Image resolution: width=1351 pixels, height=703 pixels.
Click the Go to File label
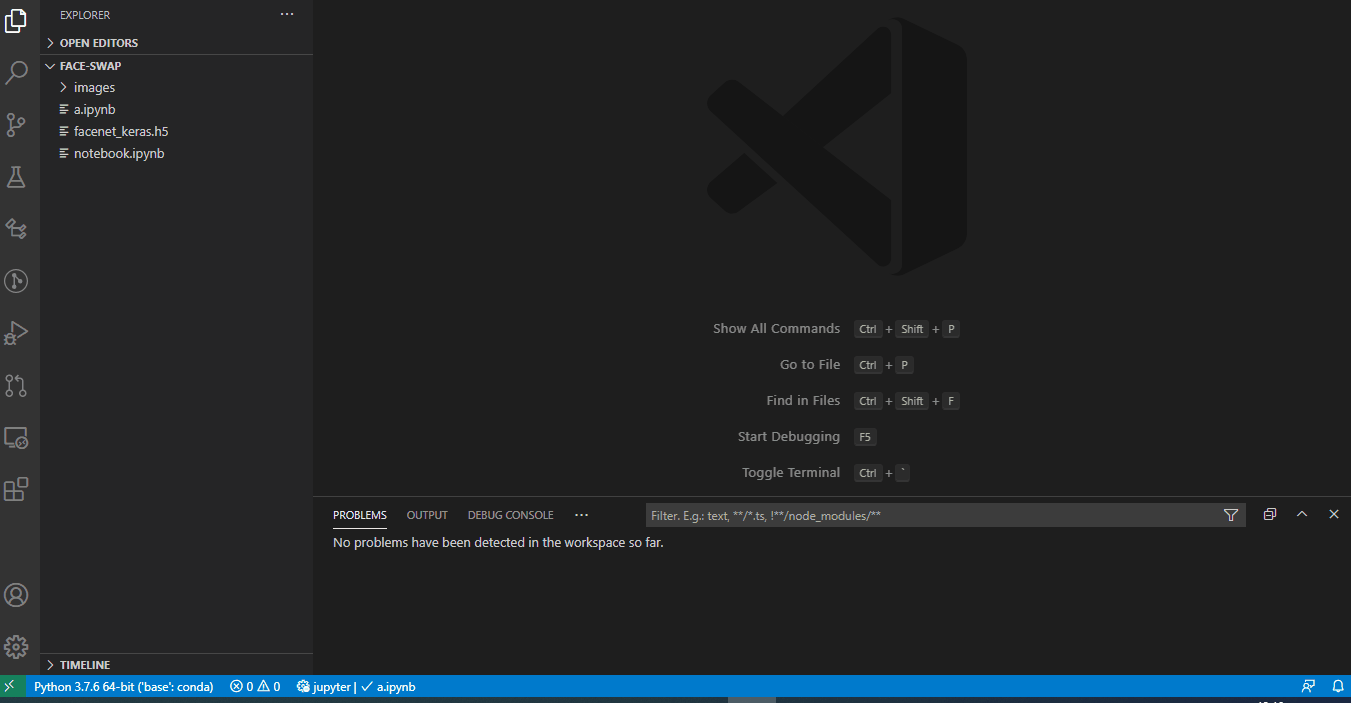pos(810,365)
